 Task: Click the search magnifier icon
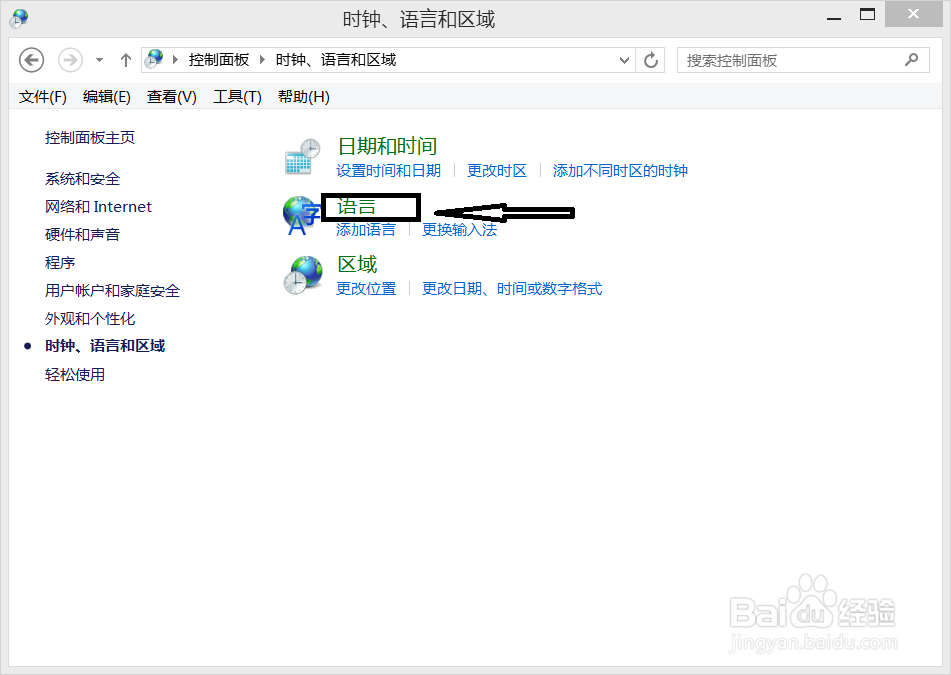coord(911,60)
